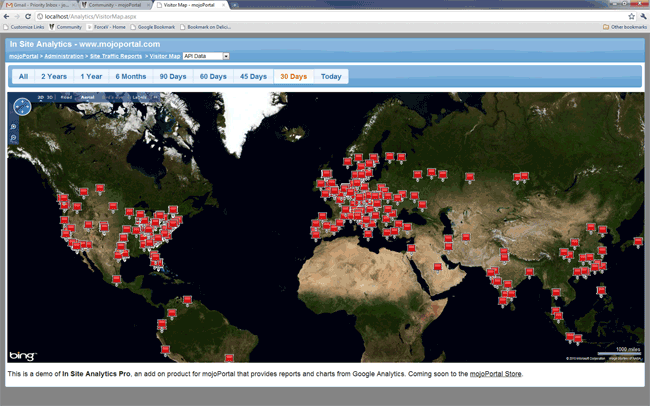This screenshot has width=650, height=406.
Task: Switch the map to Aerial view
Action: coord(87,97)
